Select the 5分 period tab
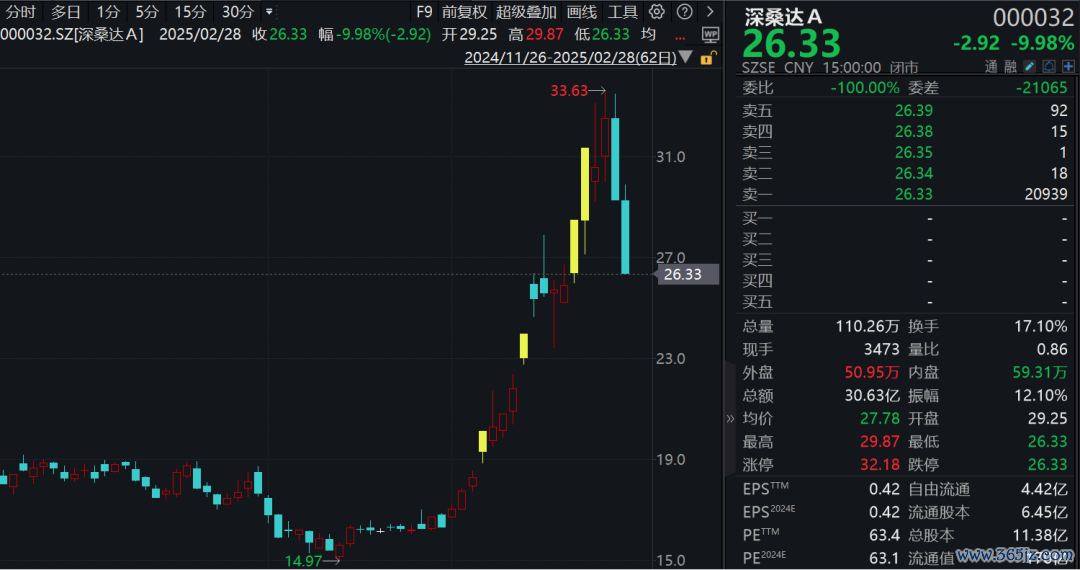The width and height of the screenshot is (1080, 570). [147, 12]
